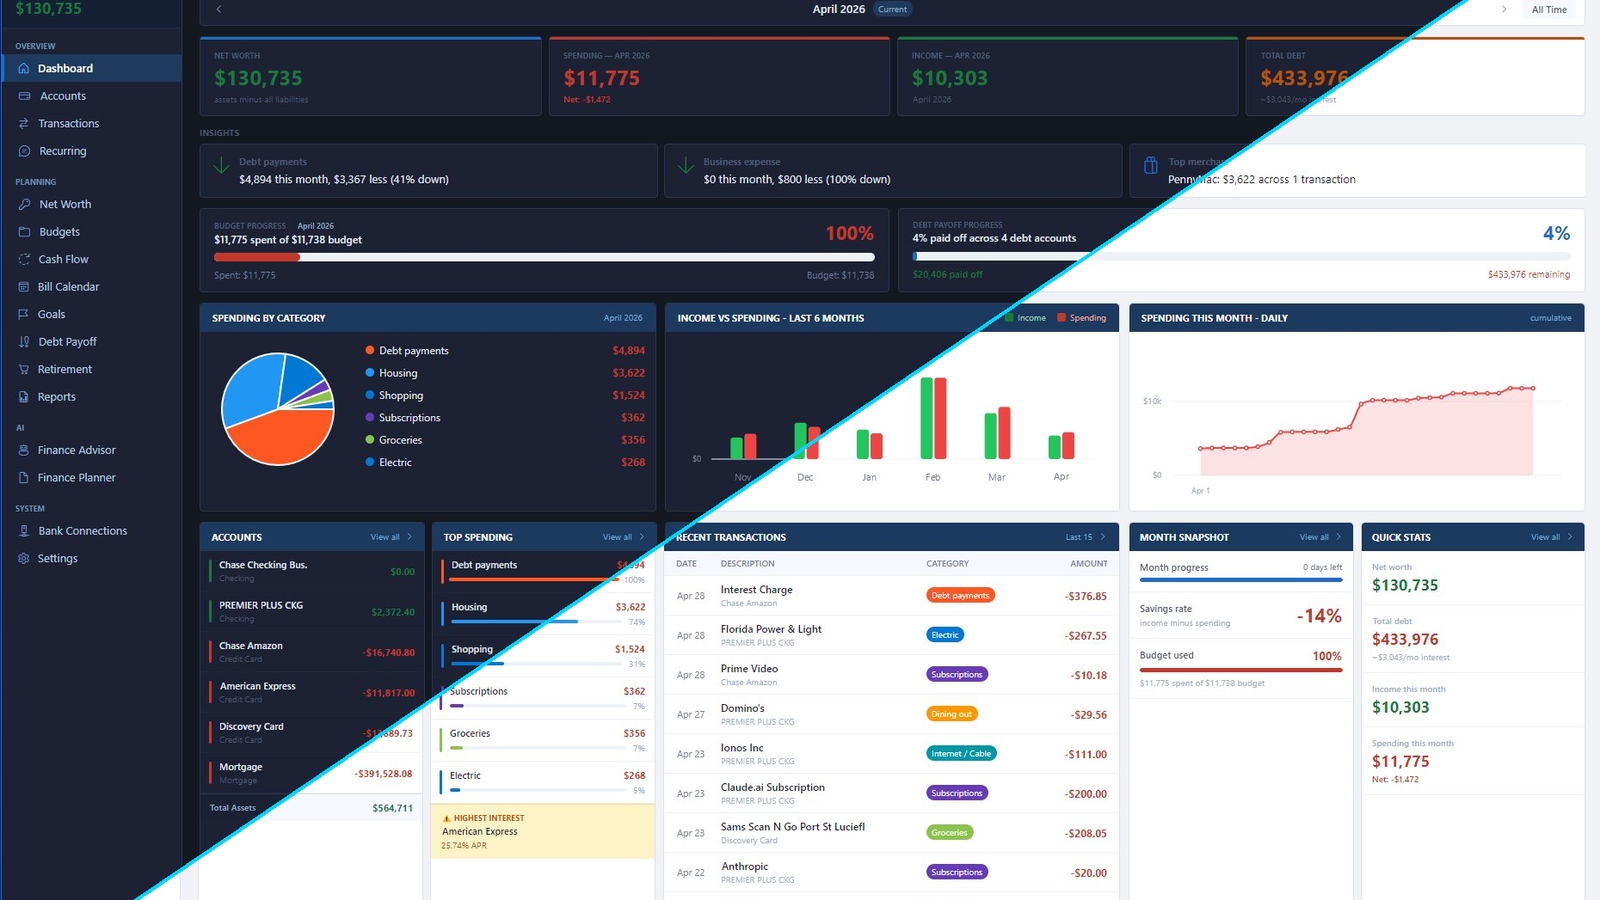Click the Bank Connections icon
Screen dimensions: 1600x900
click(x=24, y=531)
